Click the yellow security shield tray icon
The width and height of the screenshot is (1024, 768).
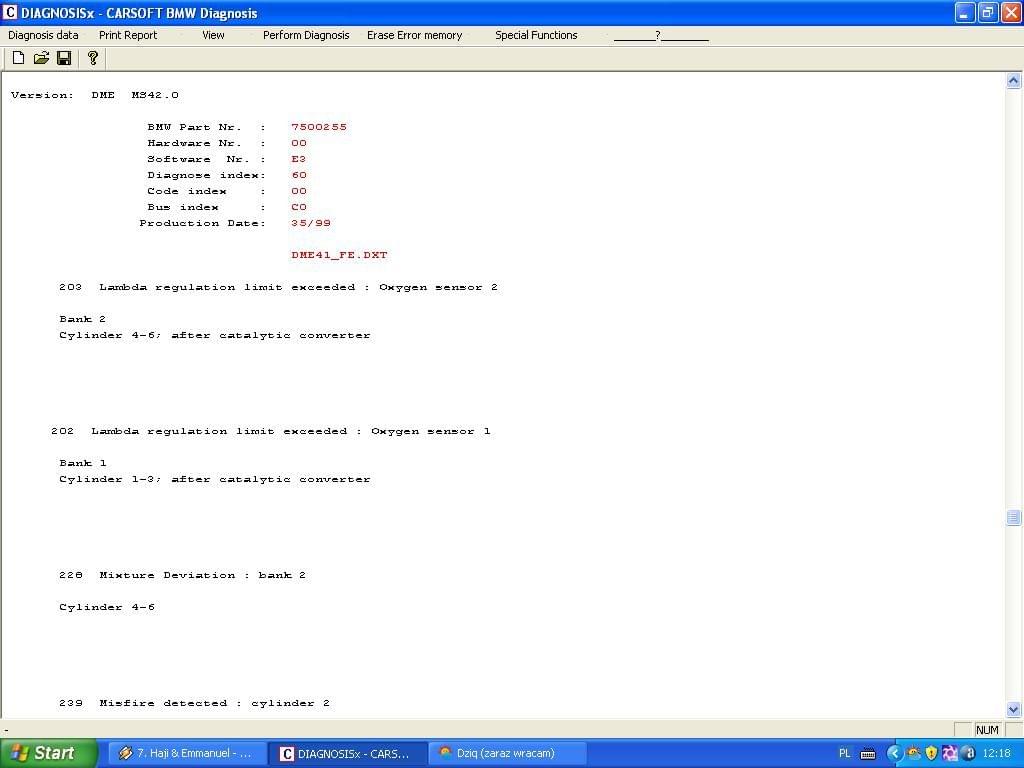(x=931, y=753)
